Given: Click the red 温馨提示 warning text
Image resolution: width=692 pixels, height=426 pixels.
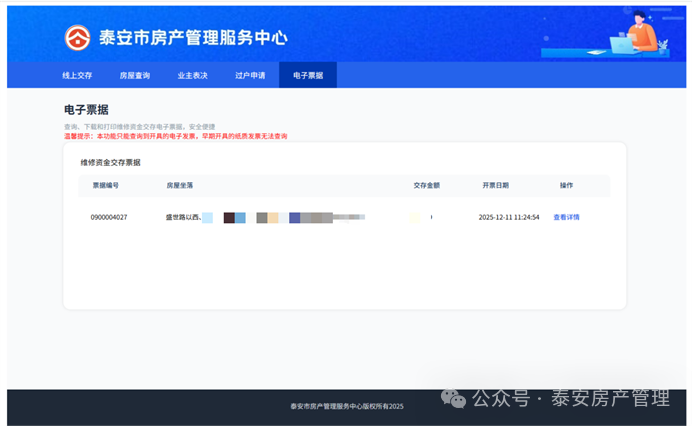Looking at the screenshot, I should (x=175, y=136).
